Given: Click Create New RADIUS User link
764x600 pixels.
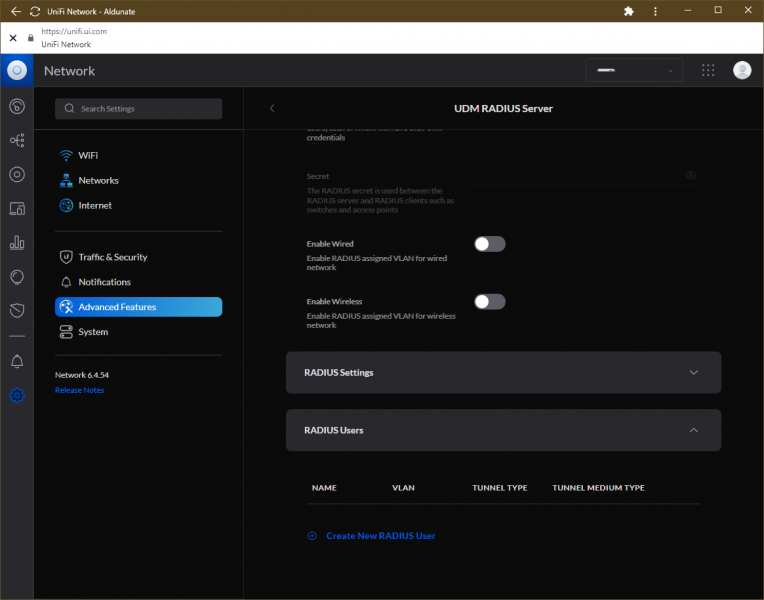Looking at the screenshot, I should [x=380, y=536].
